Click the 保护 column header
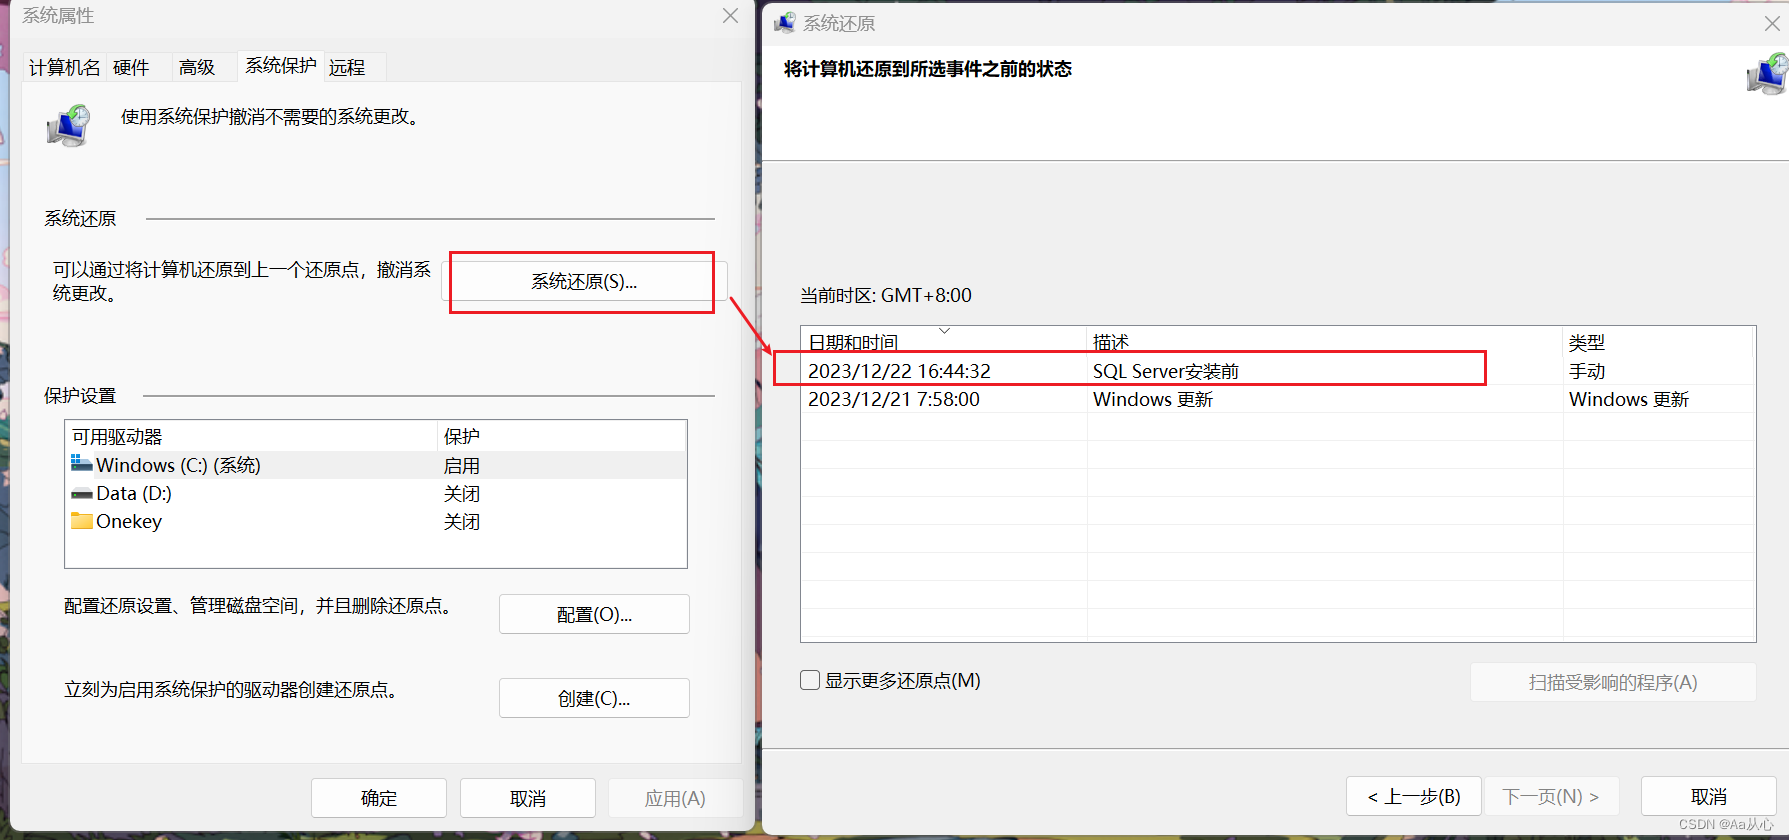This screenshot has width=1789, height=840. coord(561,436)
